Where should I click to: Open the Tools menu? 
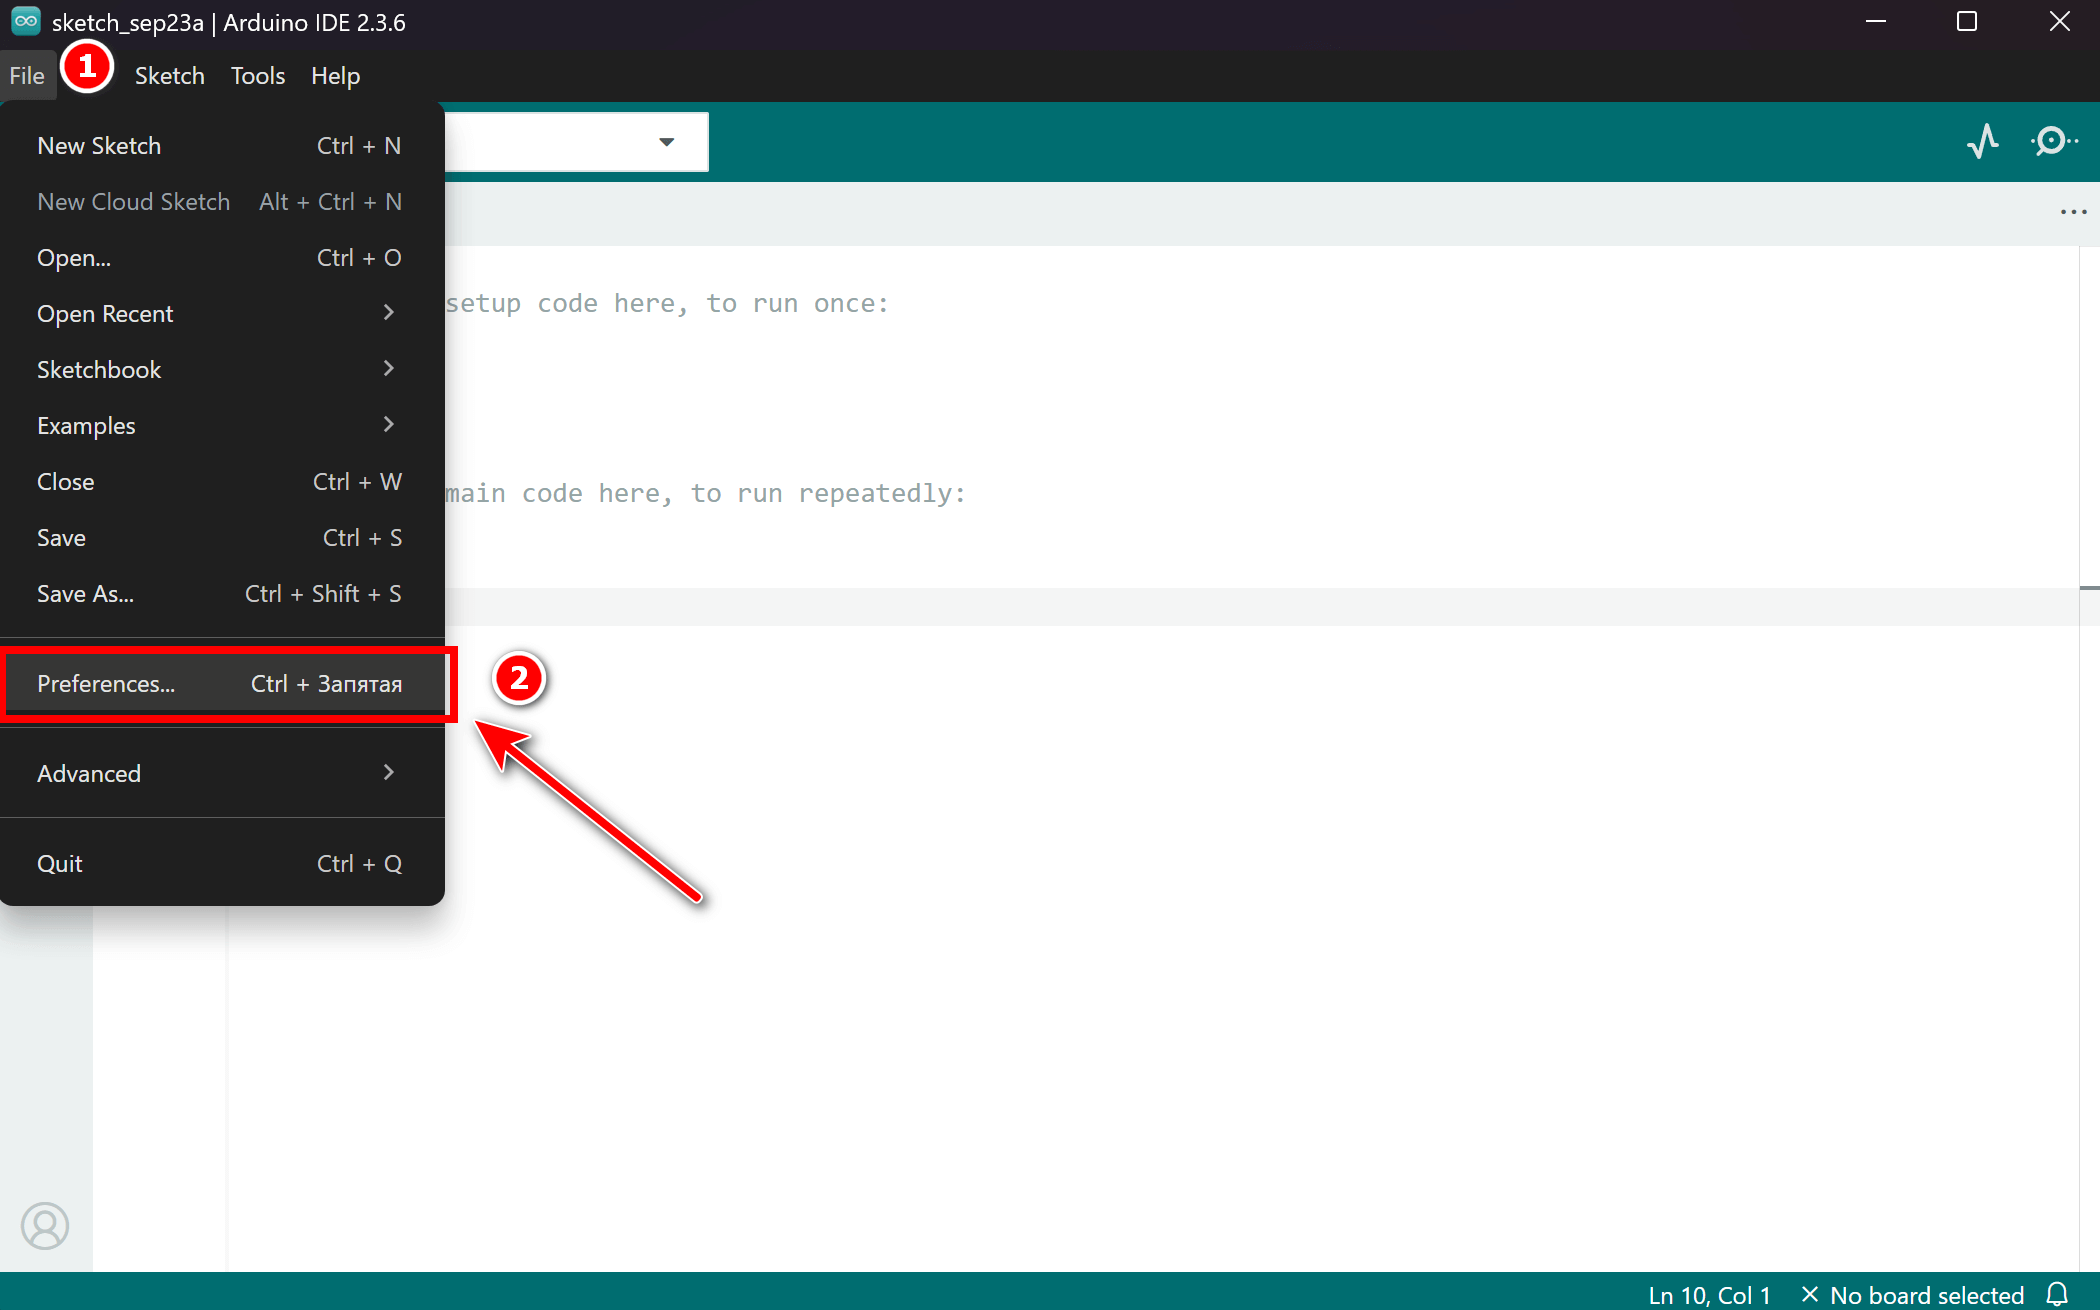coord(257,75)
